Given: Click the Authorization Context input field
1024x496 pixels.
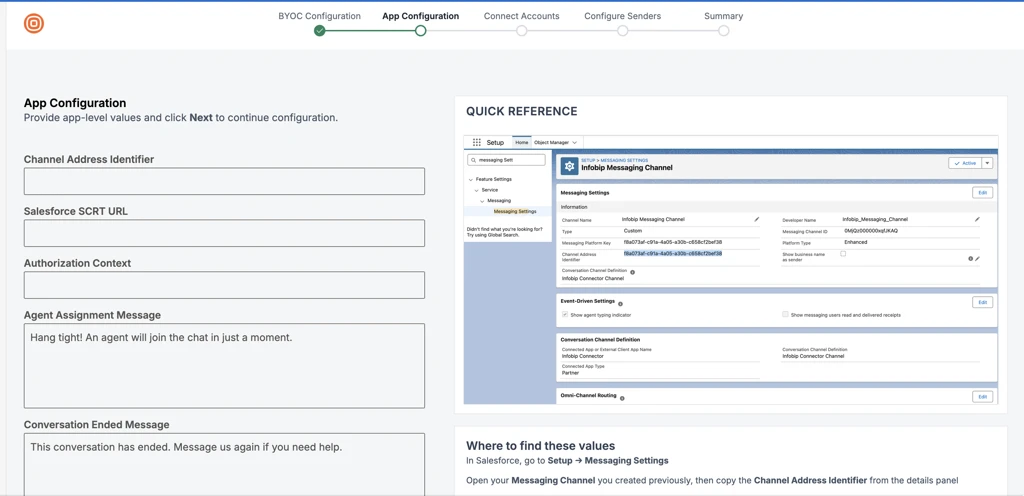Looking at the screenshot, I should click(224, 285).
